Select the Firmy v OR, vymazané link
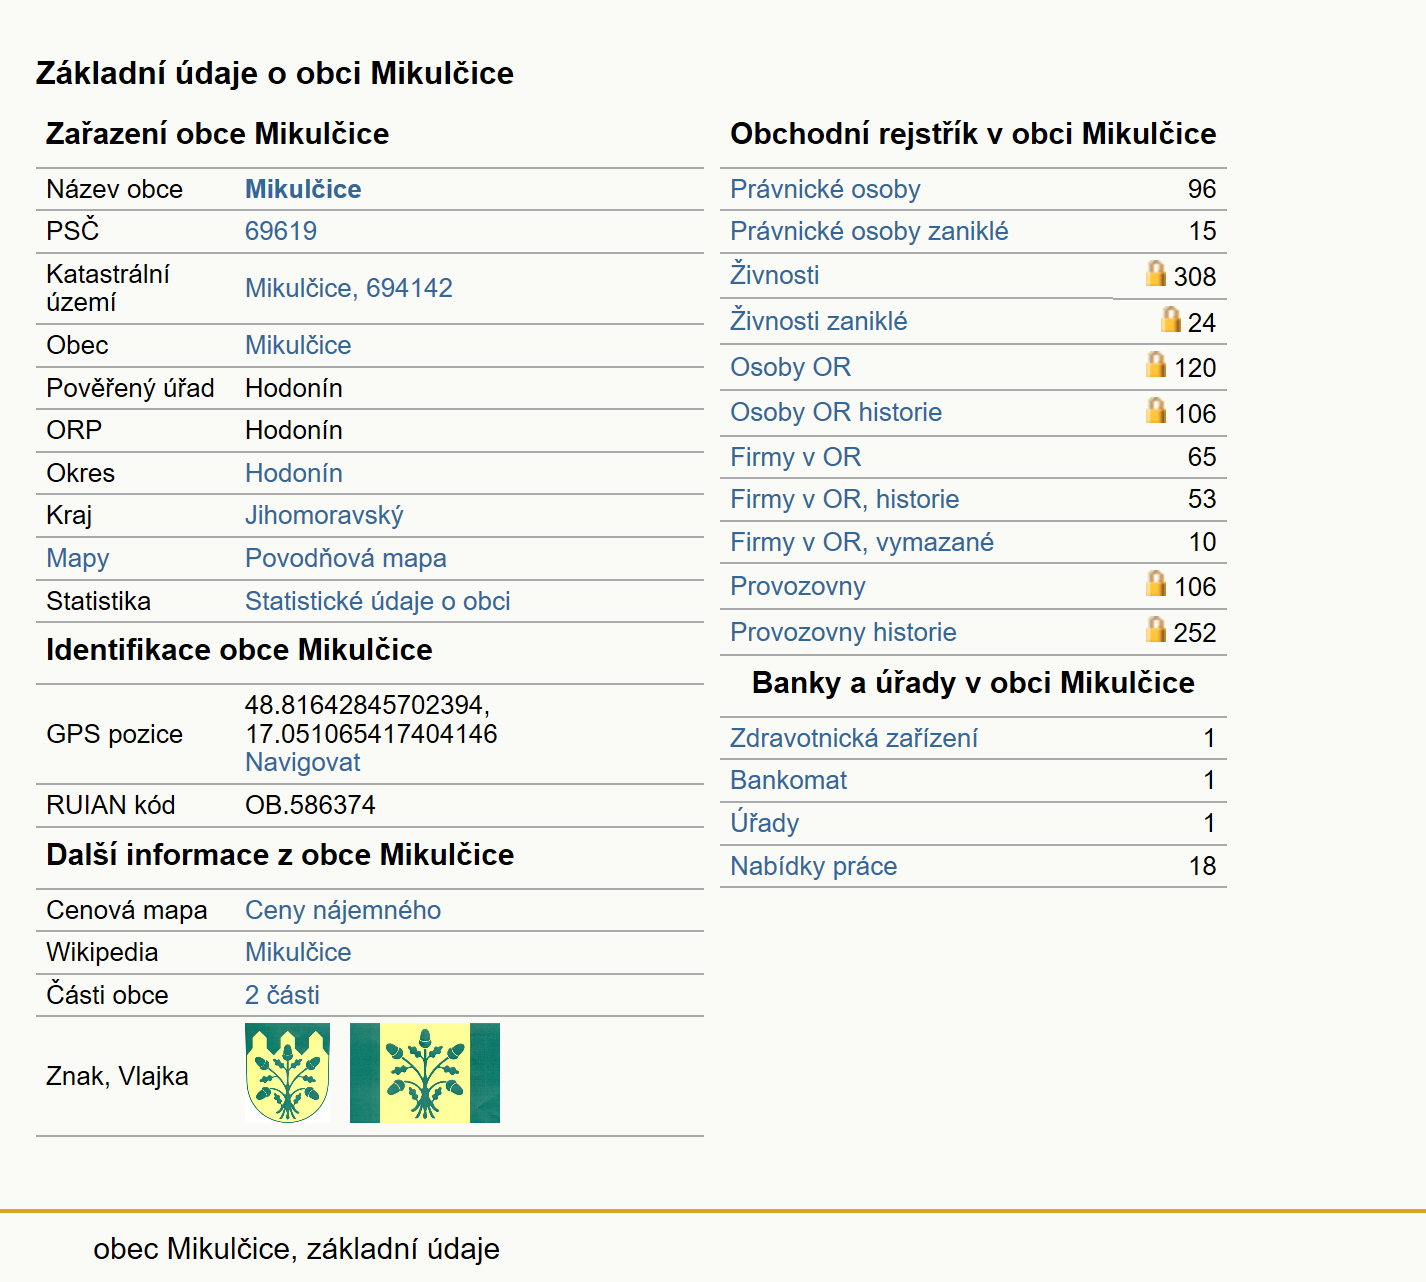 862,542
